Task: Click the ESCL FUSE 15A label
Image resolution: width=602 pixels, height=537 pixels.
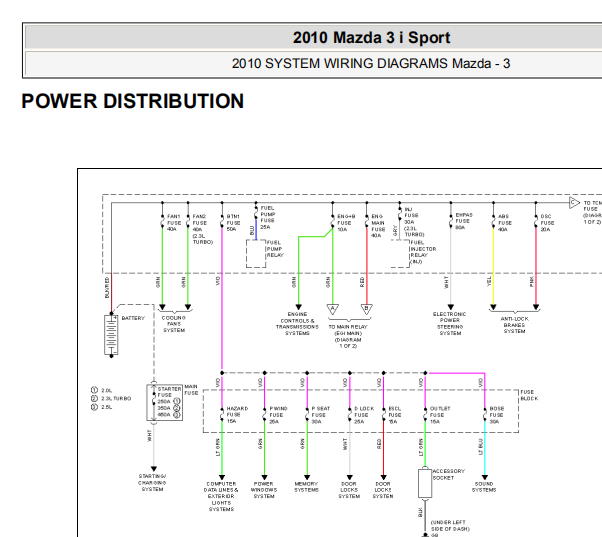Action: (x=395, y=415)
